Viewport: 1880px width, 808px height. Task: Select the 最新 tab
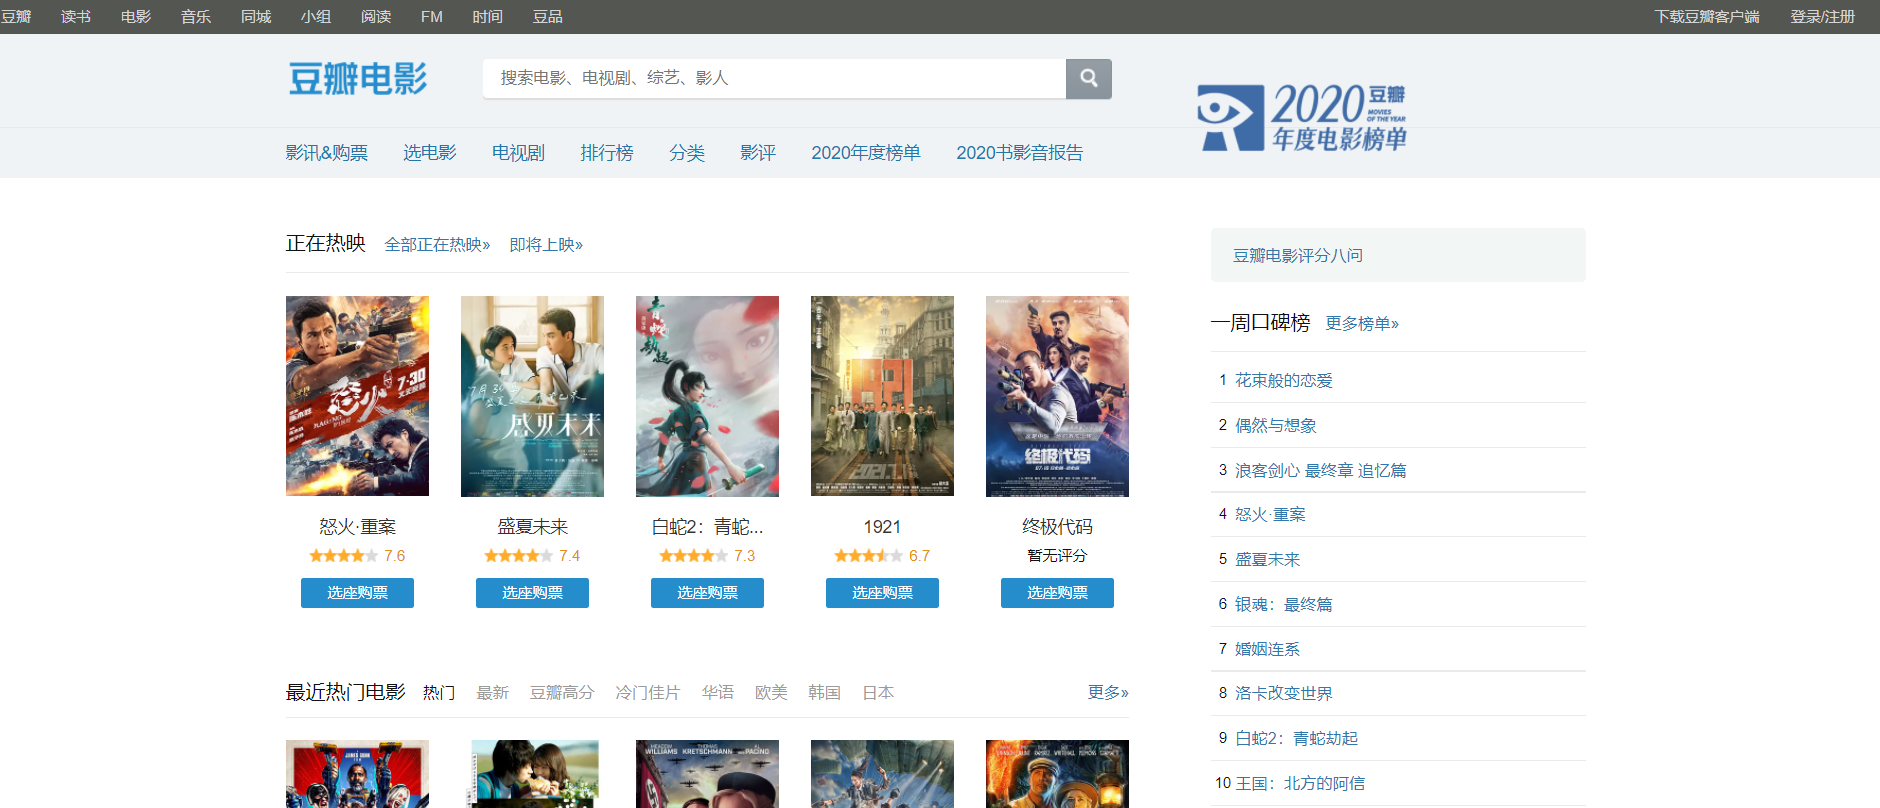pos(492,693)
